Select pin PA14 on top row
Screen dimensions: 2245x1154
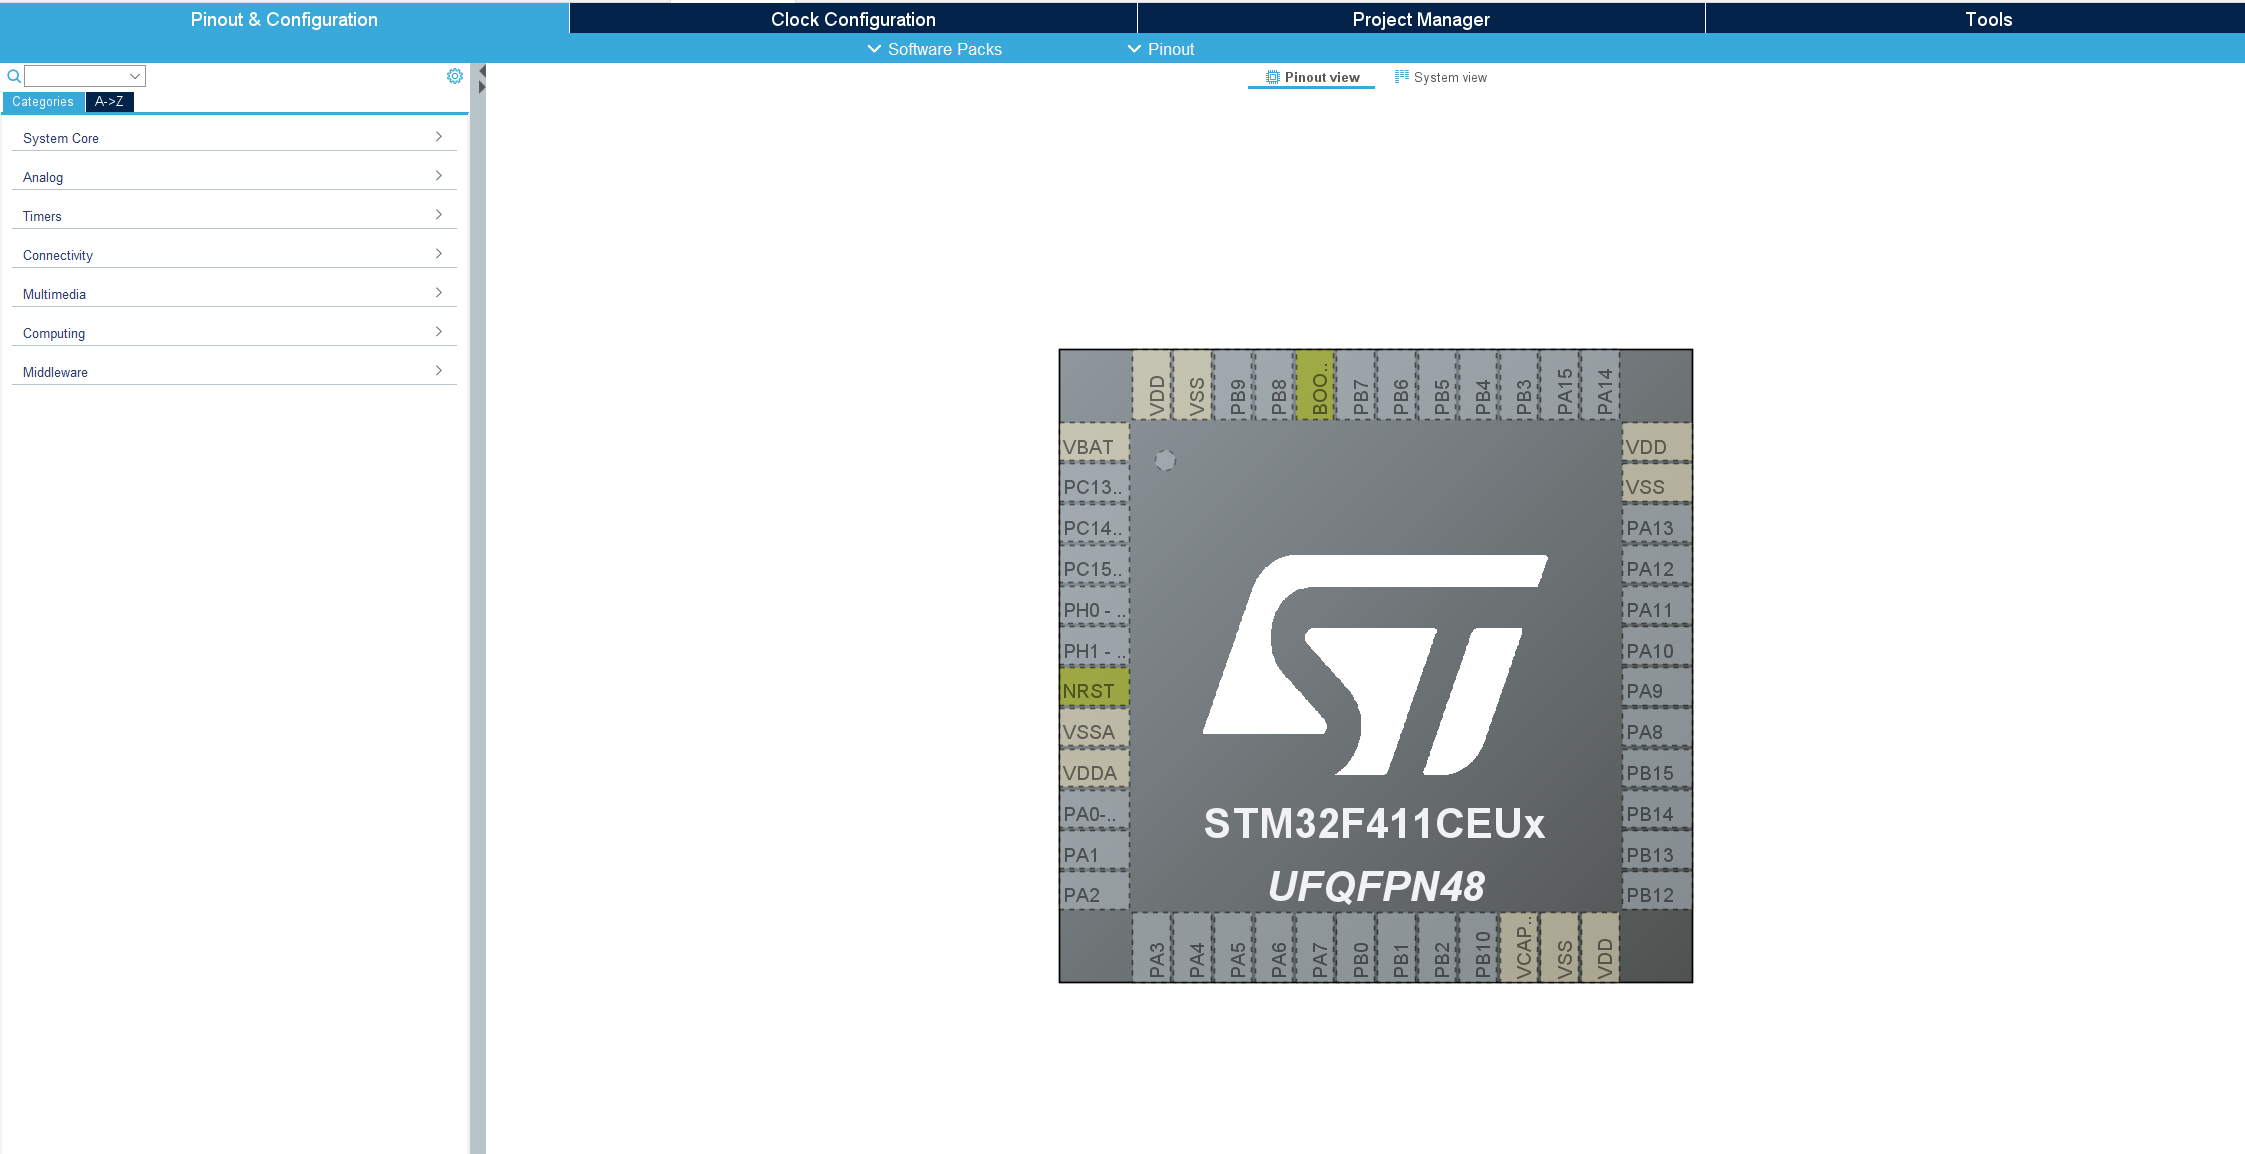1601,385
